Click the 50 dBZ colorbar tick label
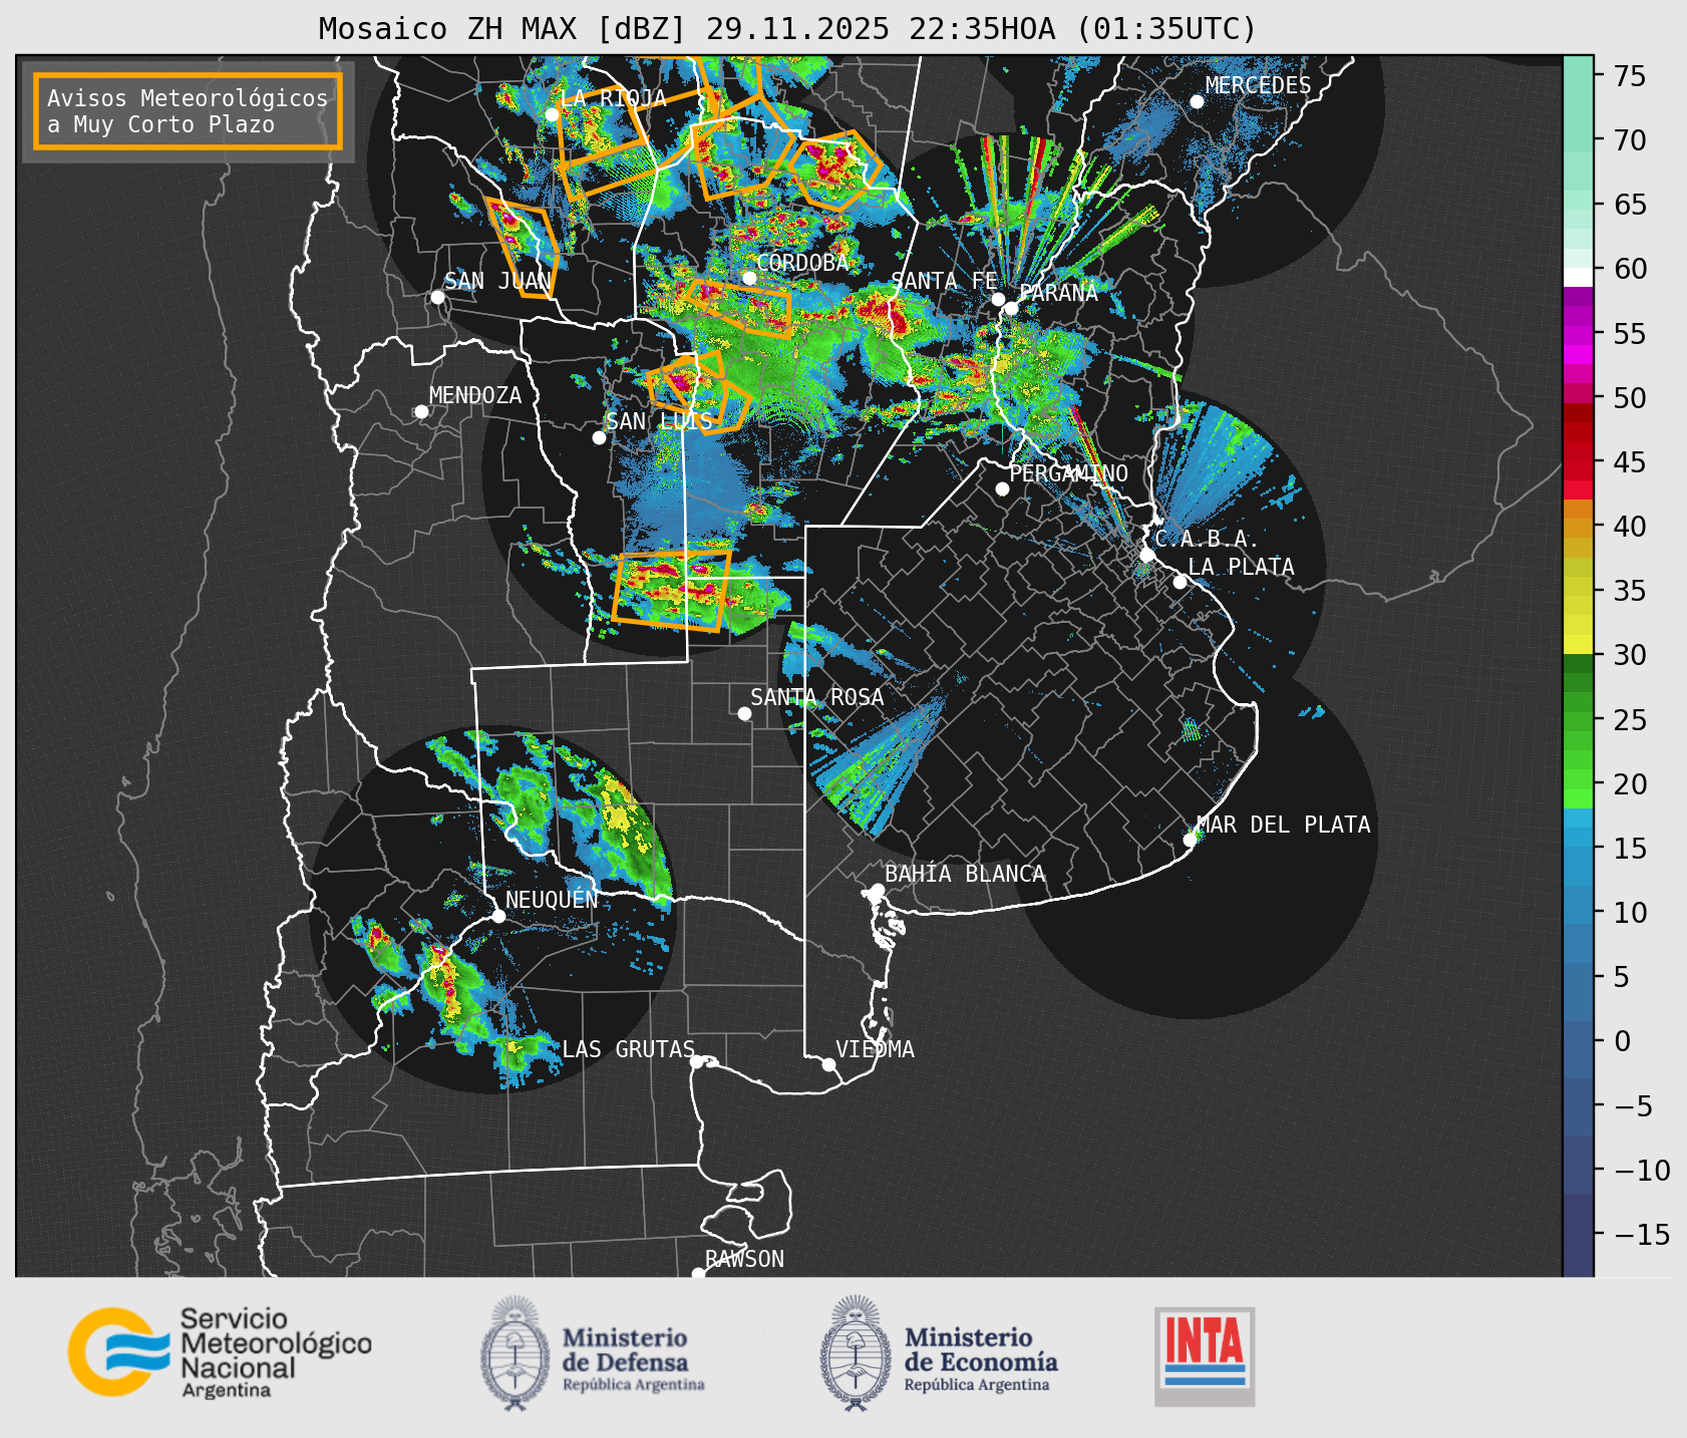 [x=1629, y=398]
